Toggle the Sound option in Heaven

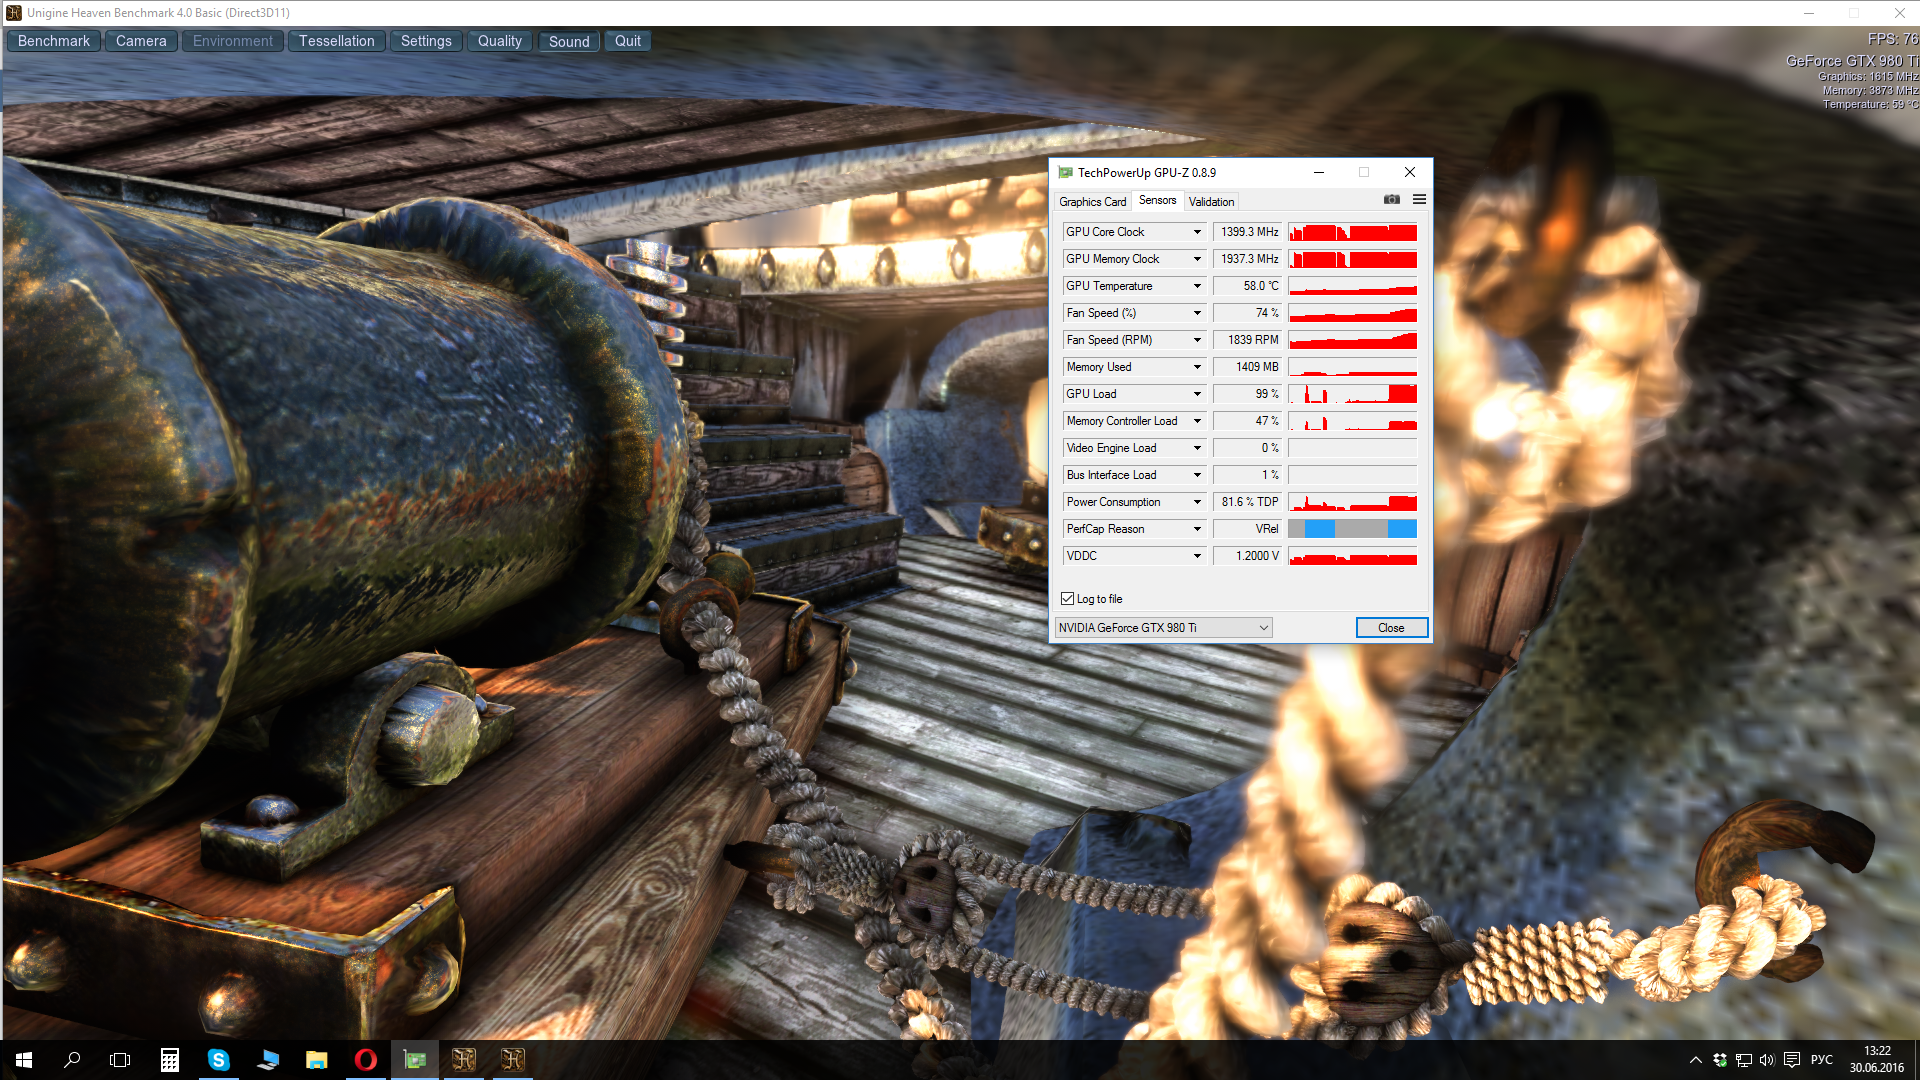coord(568,41)
